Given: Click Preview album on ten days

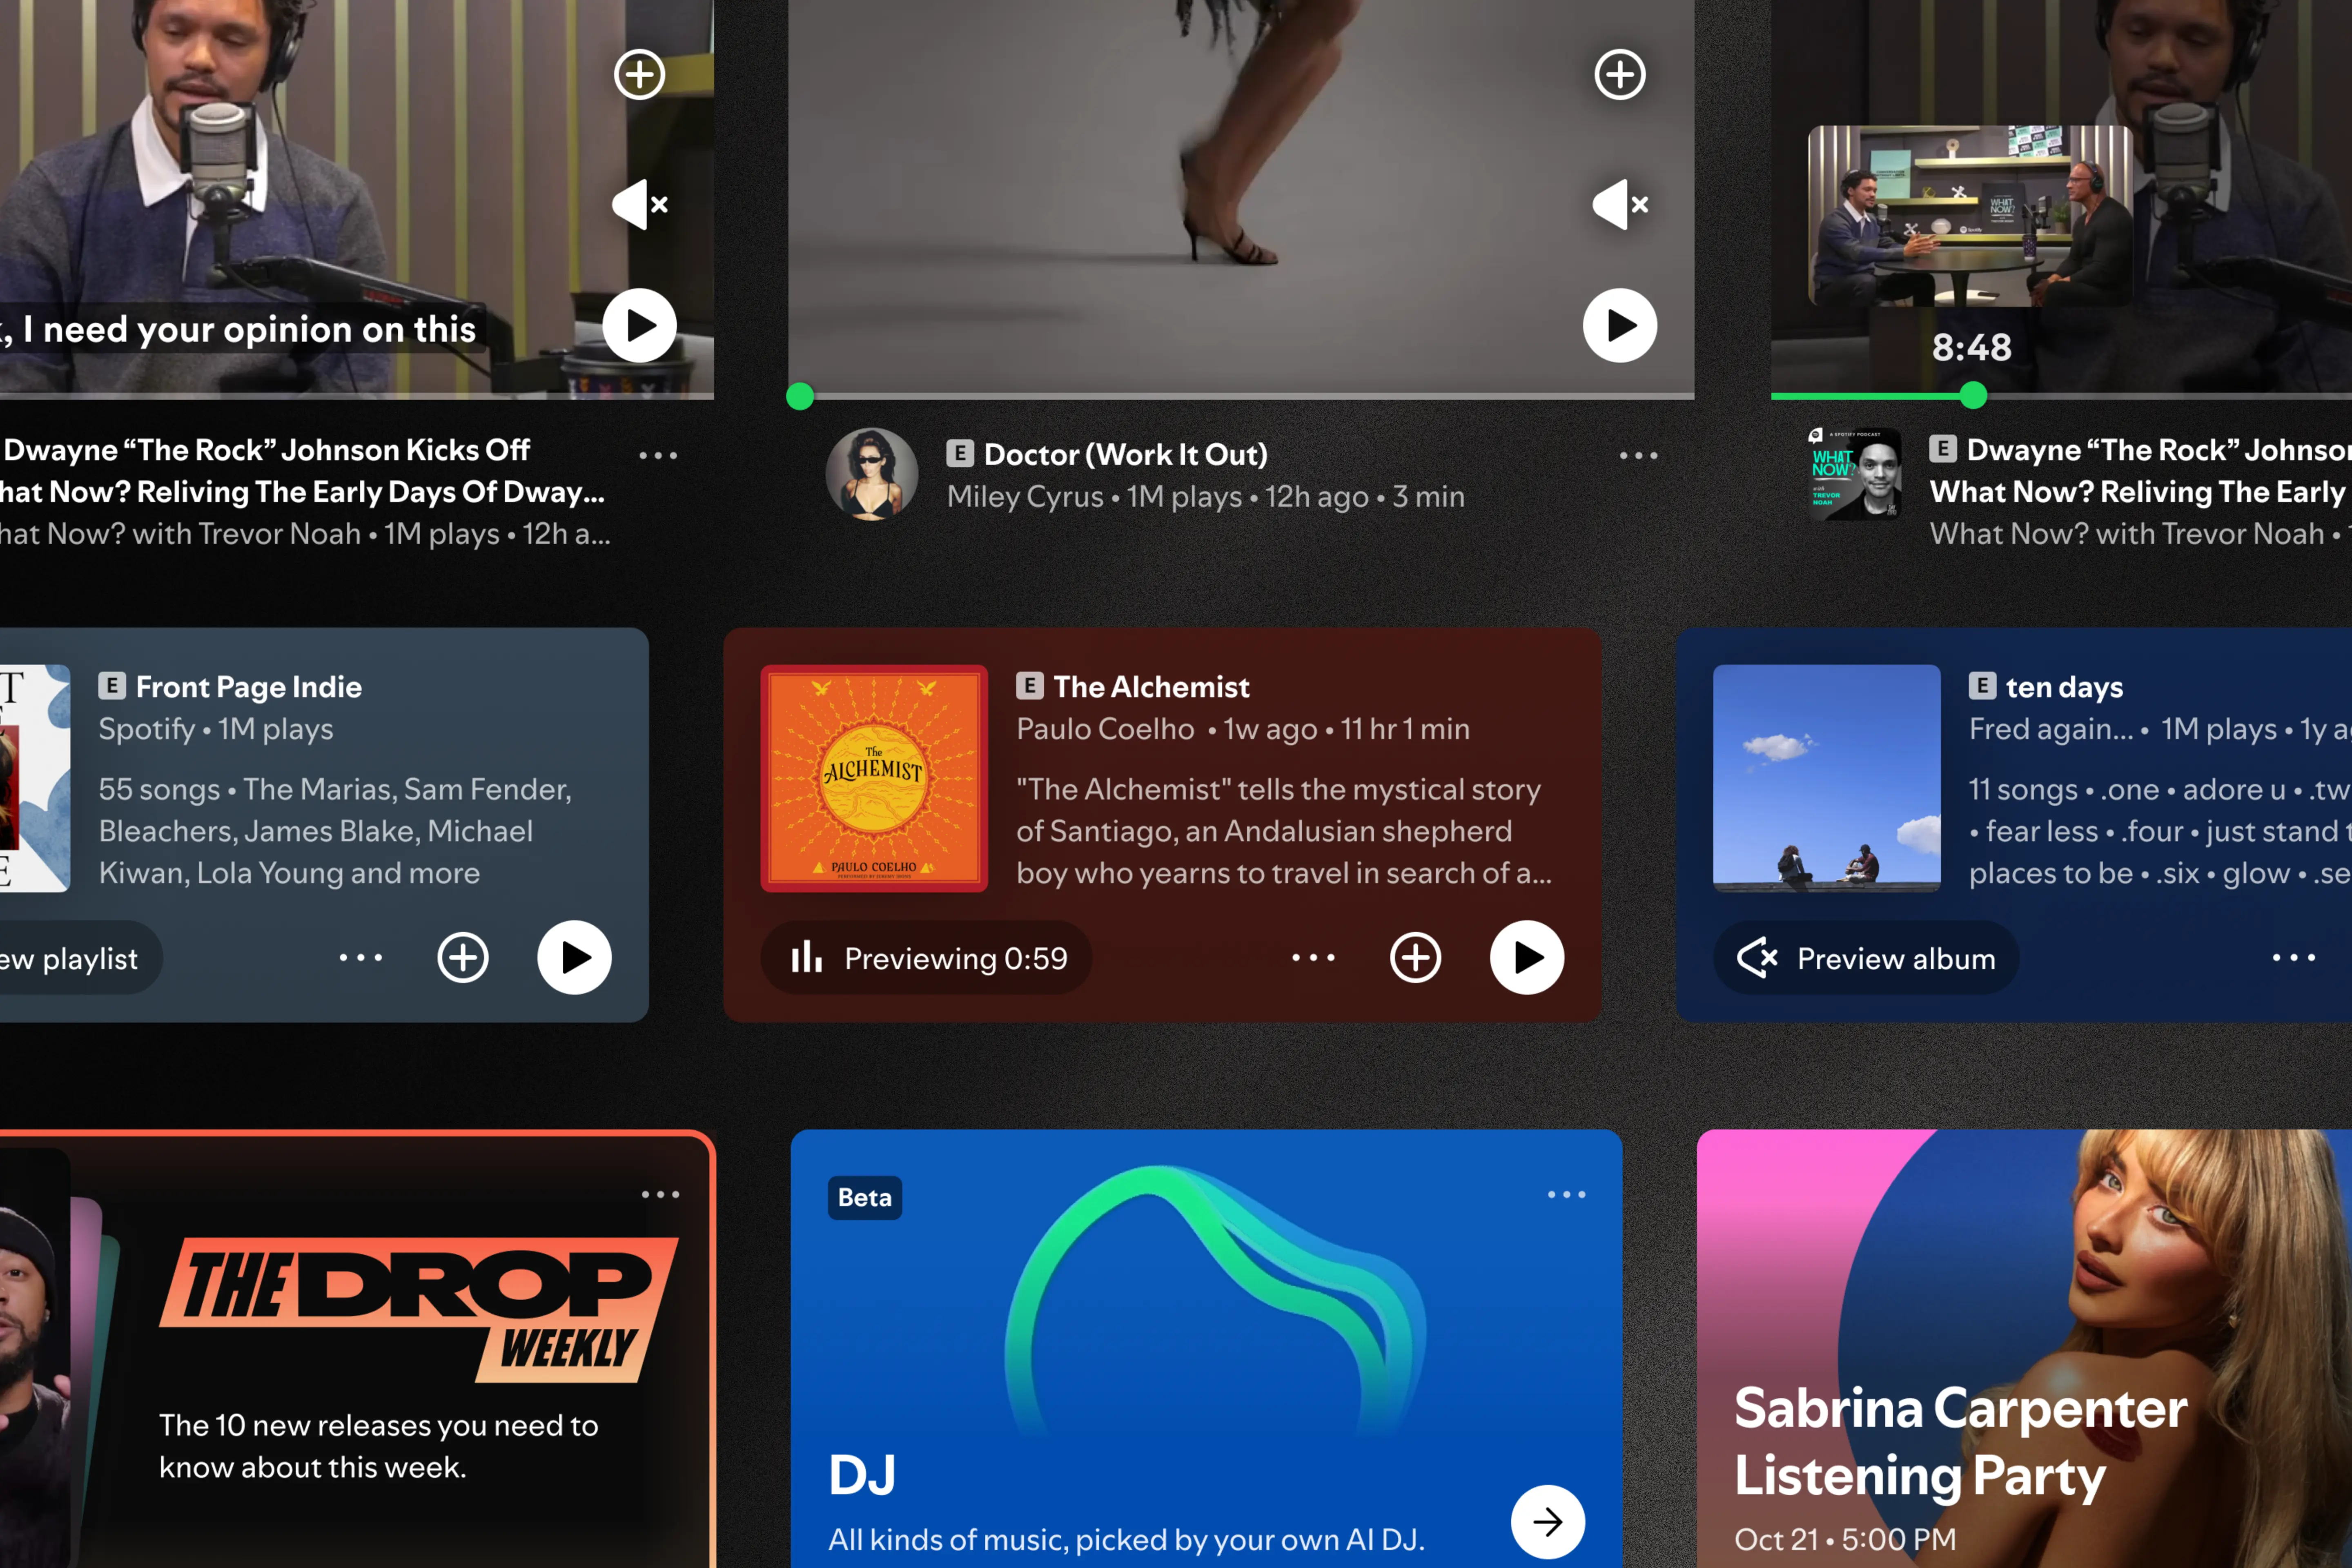Looking at the screenshot, I should click(1866, 958).
